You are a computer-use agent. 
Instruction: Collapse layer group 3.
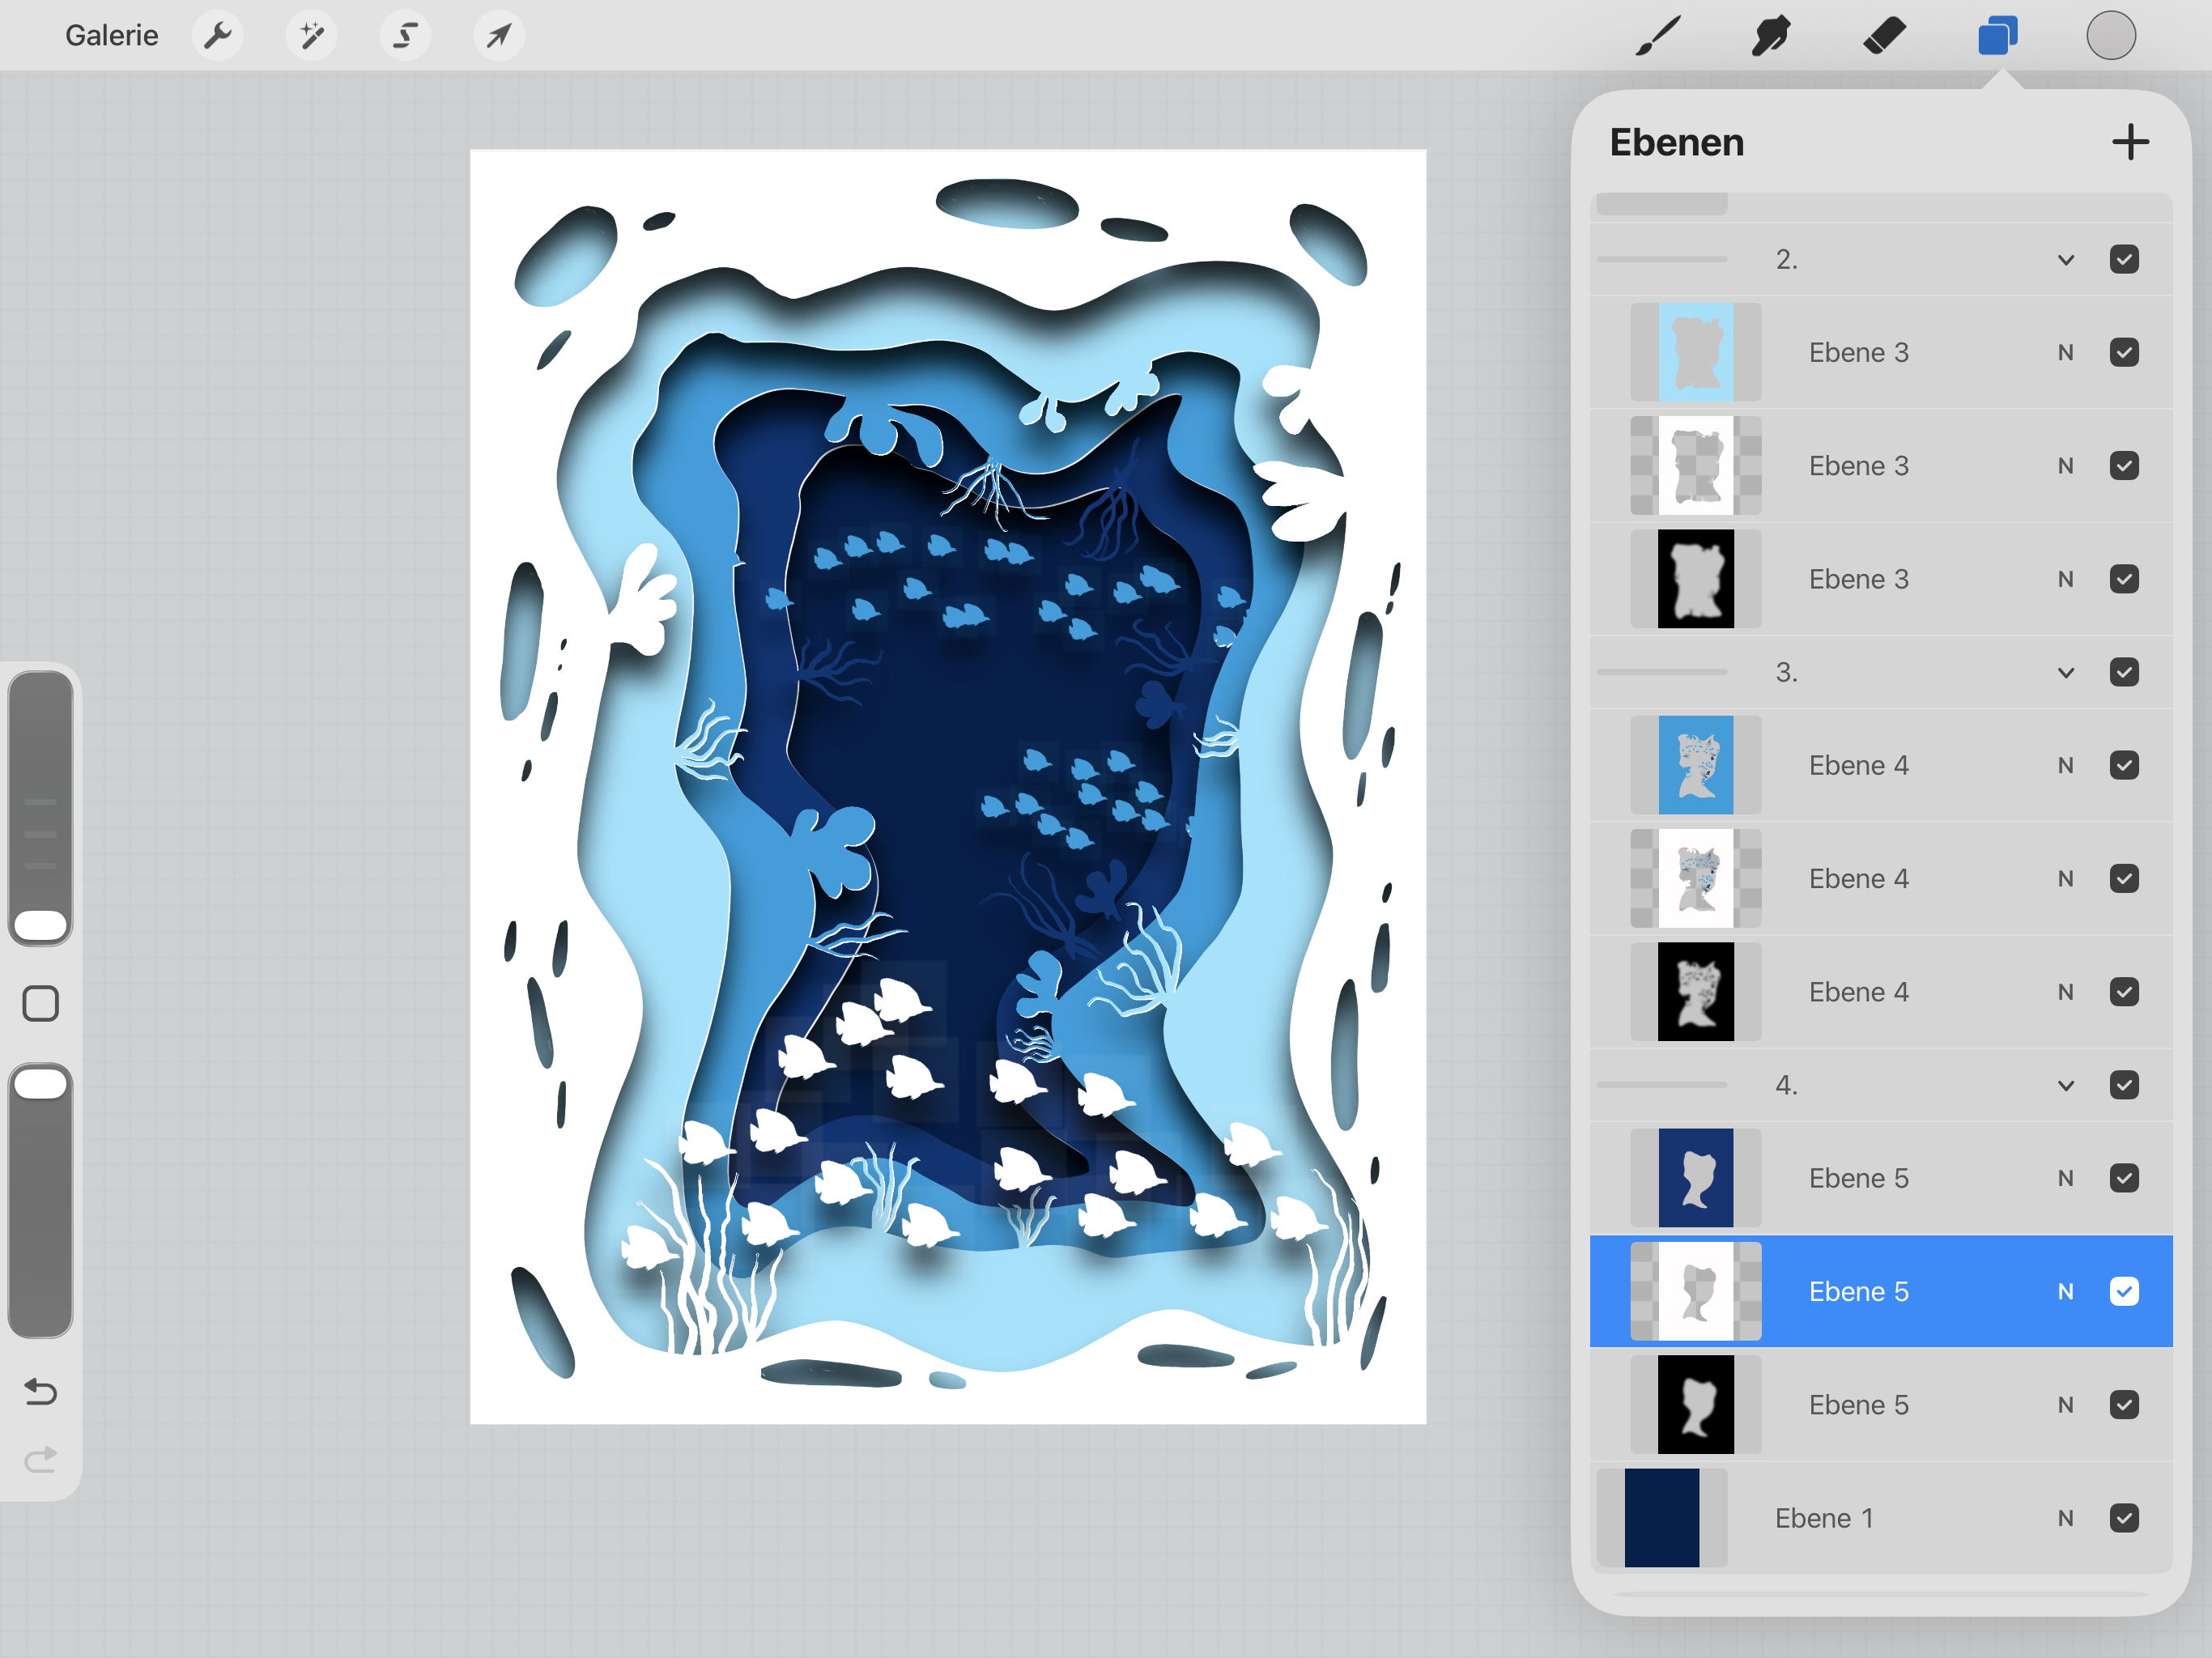click(x=2065, y=673)
